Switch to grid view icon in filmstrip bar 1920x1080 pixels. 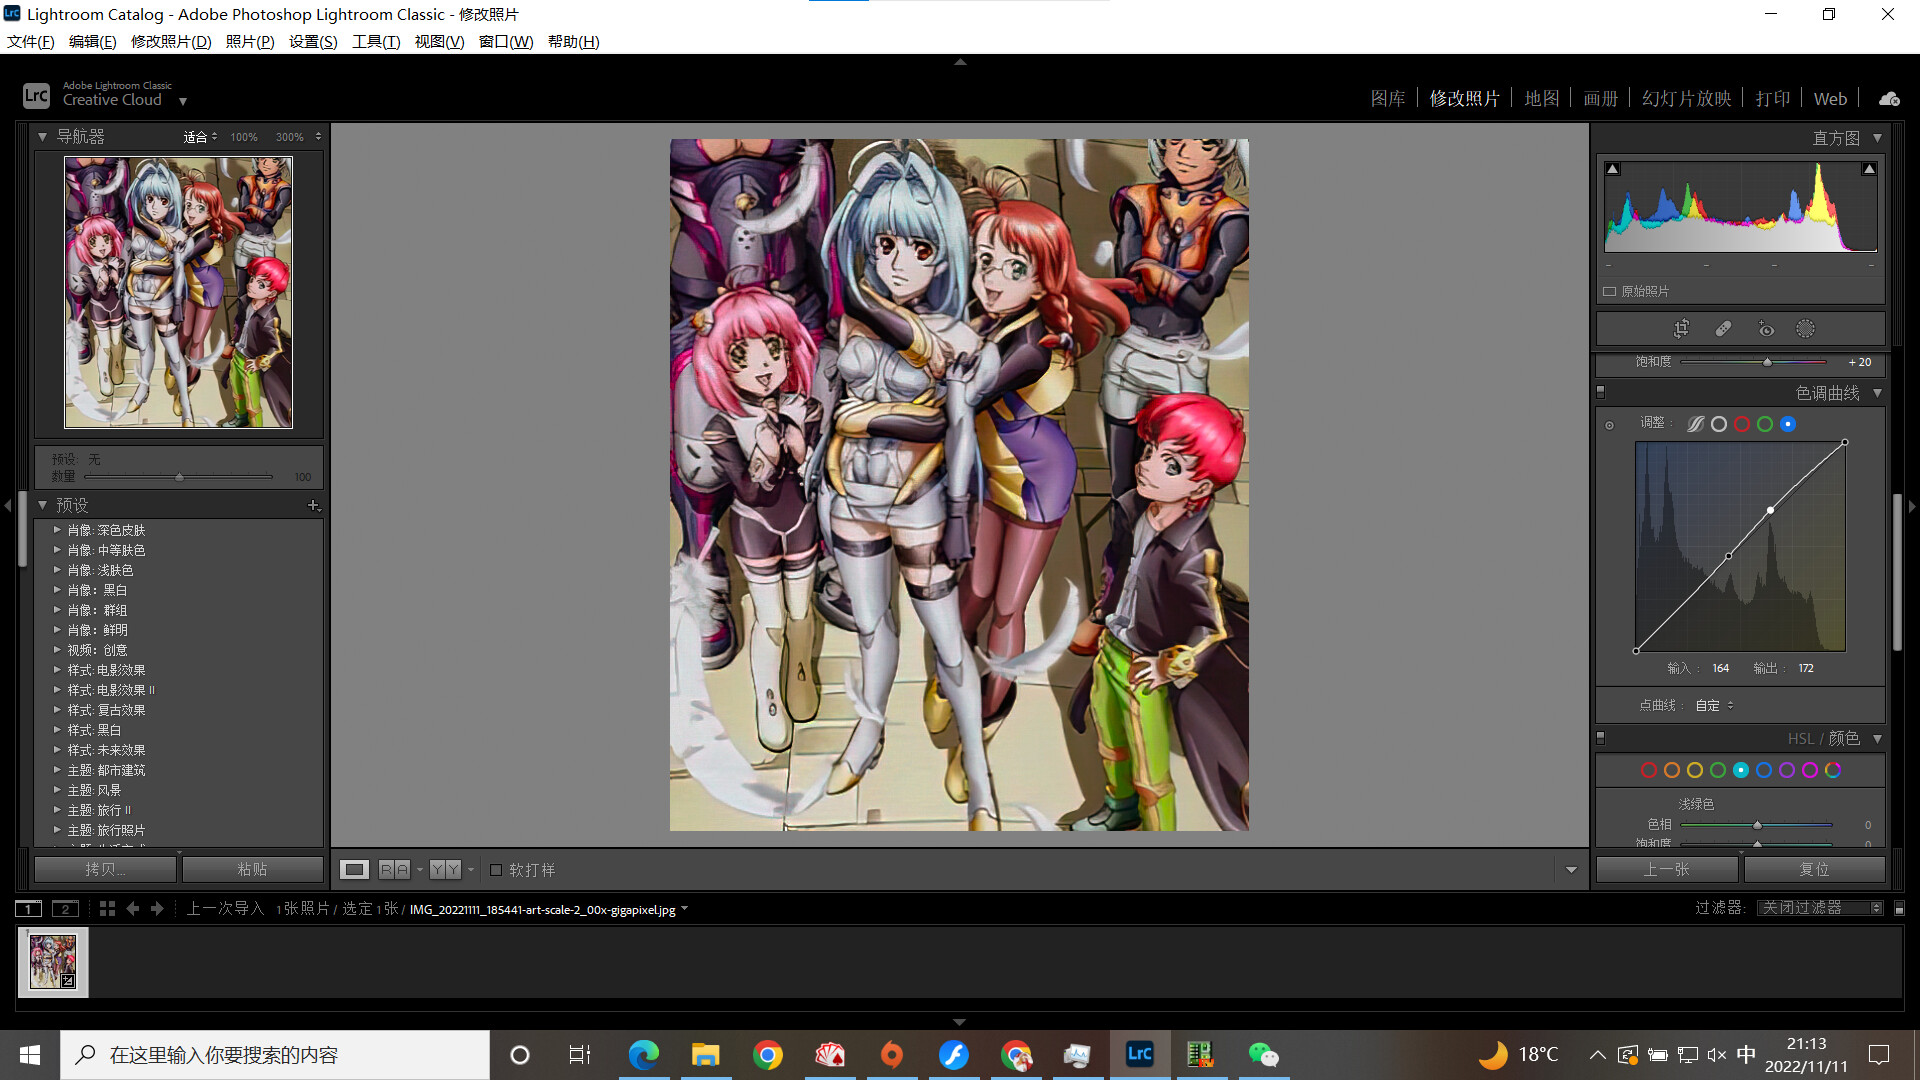point(107,909)
